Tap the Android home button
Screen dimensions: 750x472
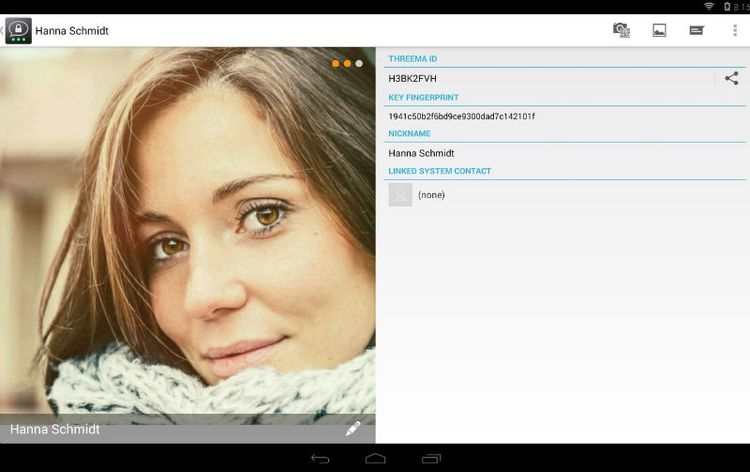pyautogui.click(x=375, y=459)
